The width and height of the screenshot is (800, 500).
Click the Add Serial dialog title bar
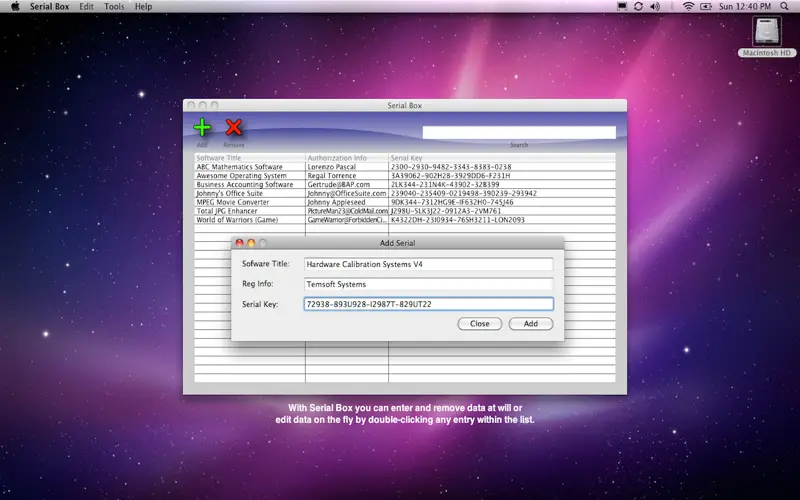coord(397,243)
